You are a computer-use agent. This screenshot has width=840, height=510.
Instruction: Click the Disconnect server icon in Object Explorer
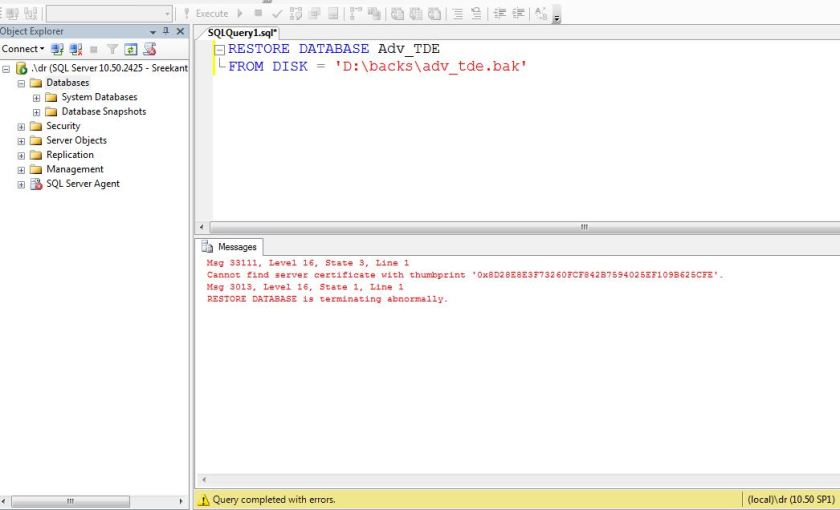pyautogui.click(x=75, y=49)
